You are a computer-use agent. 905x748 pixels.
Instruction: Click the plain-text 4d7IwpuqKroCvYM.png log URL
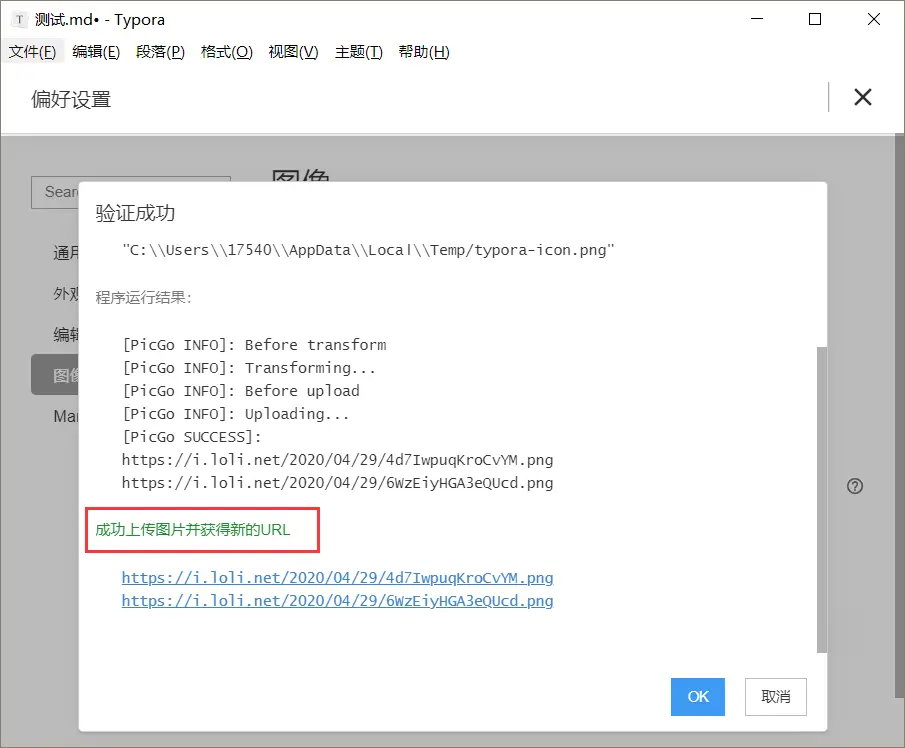click(337, 460)
